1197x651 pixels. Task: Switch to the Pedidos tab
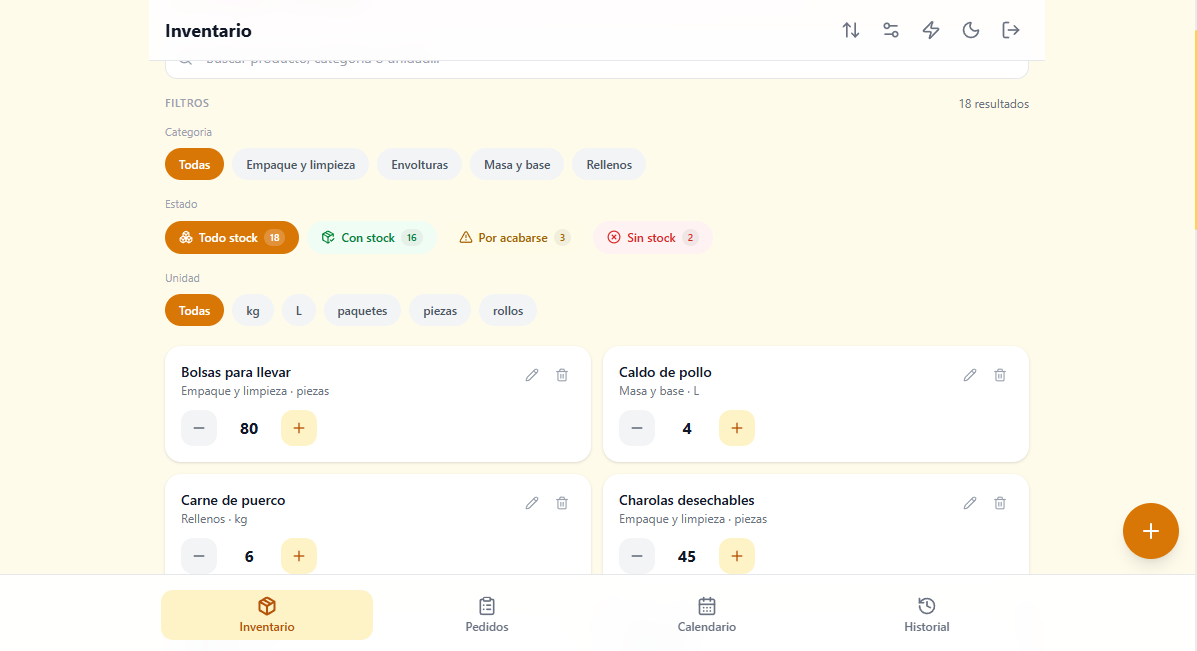[487, 615]
